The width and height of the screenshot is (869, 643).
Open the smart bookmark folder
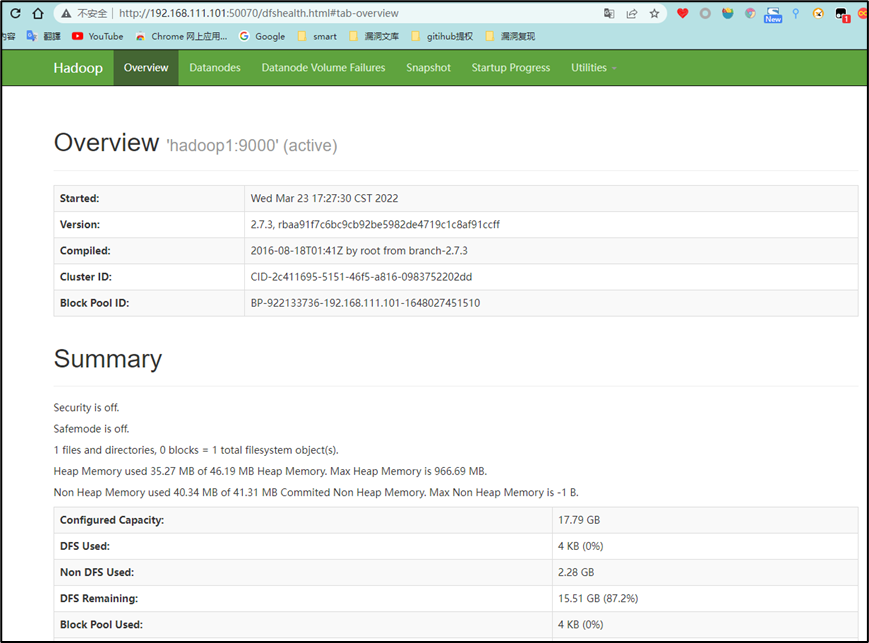coord(317,36)
